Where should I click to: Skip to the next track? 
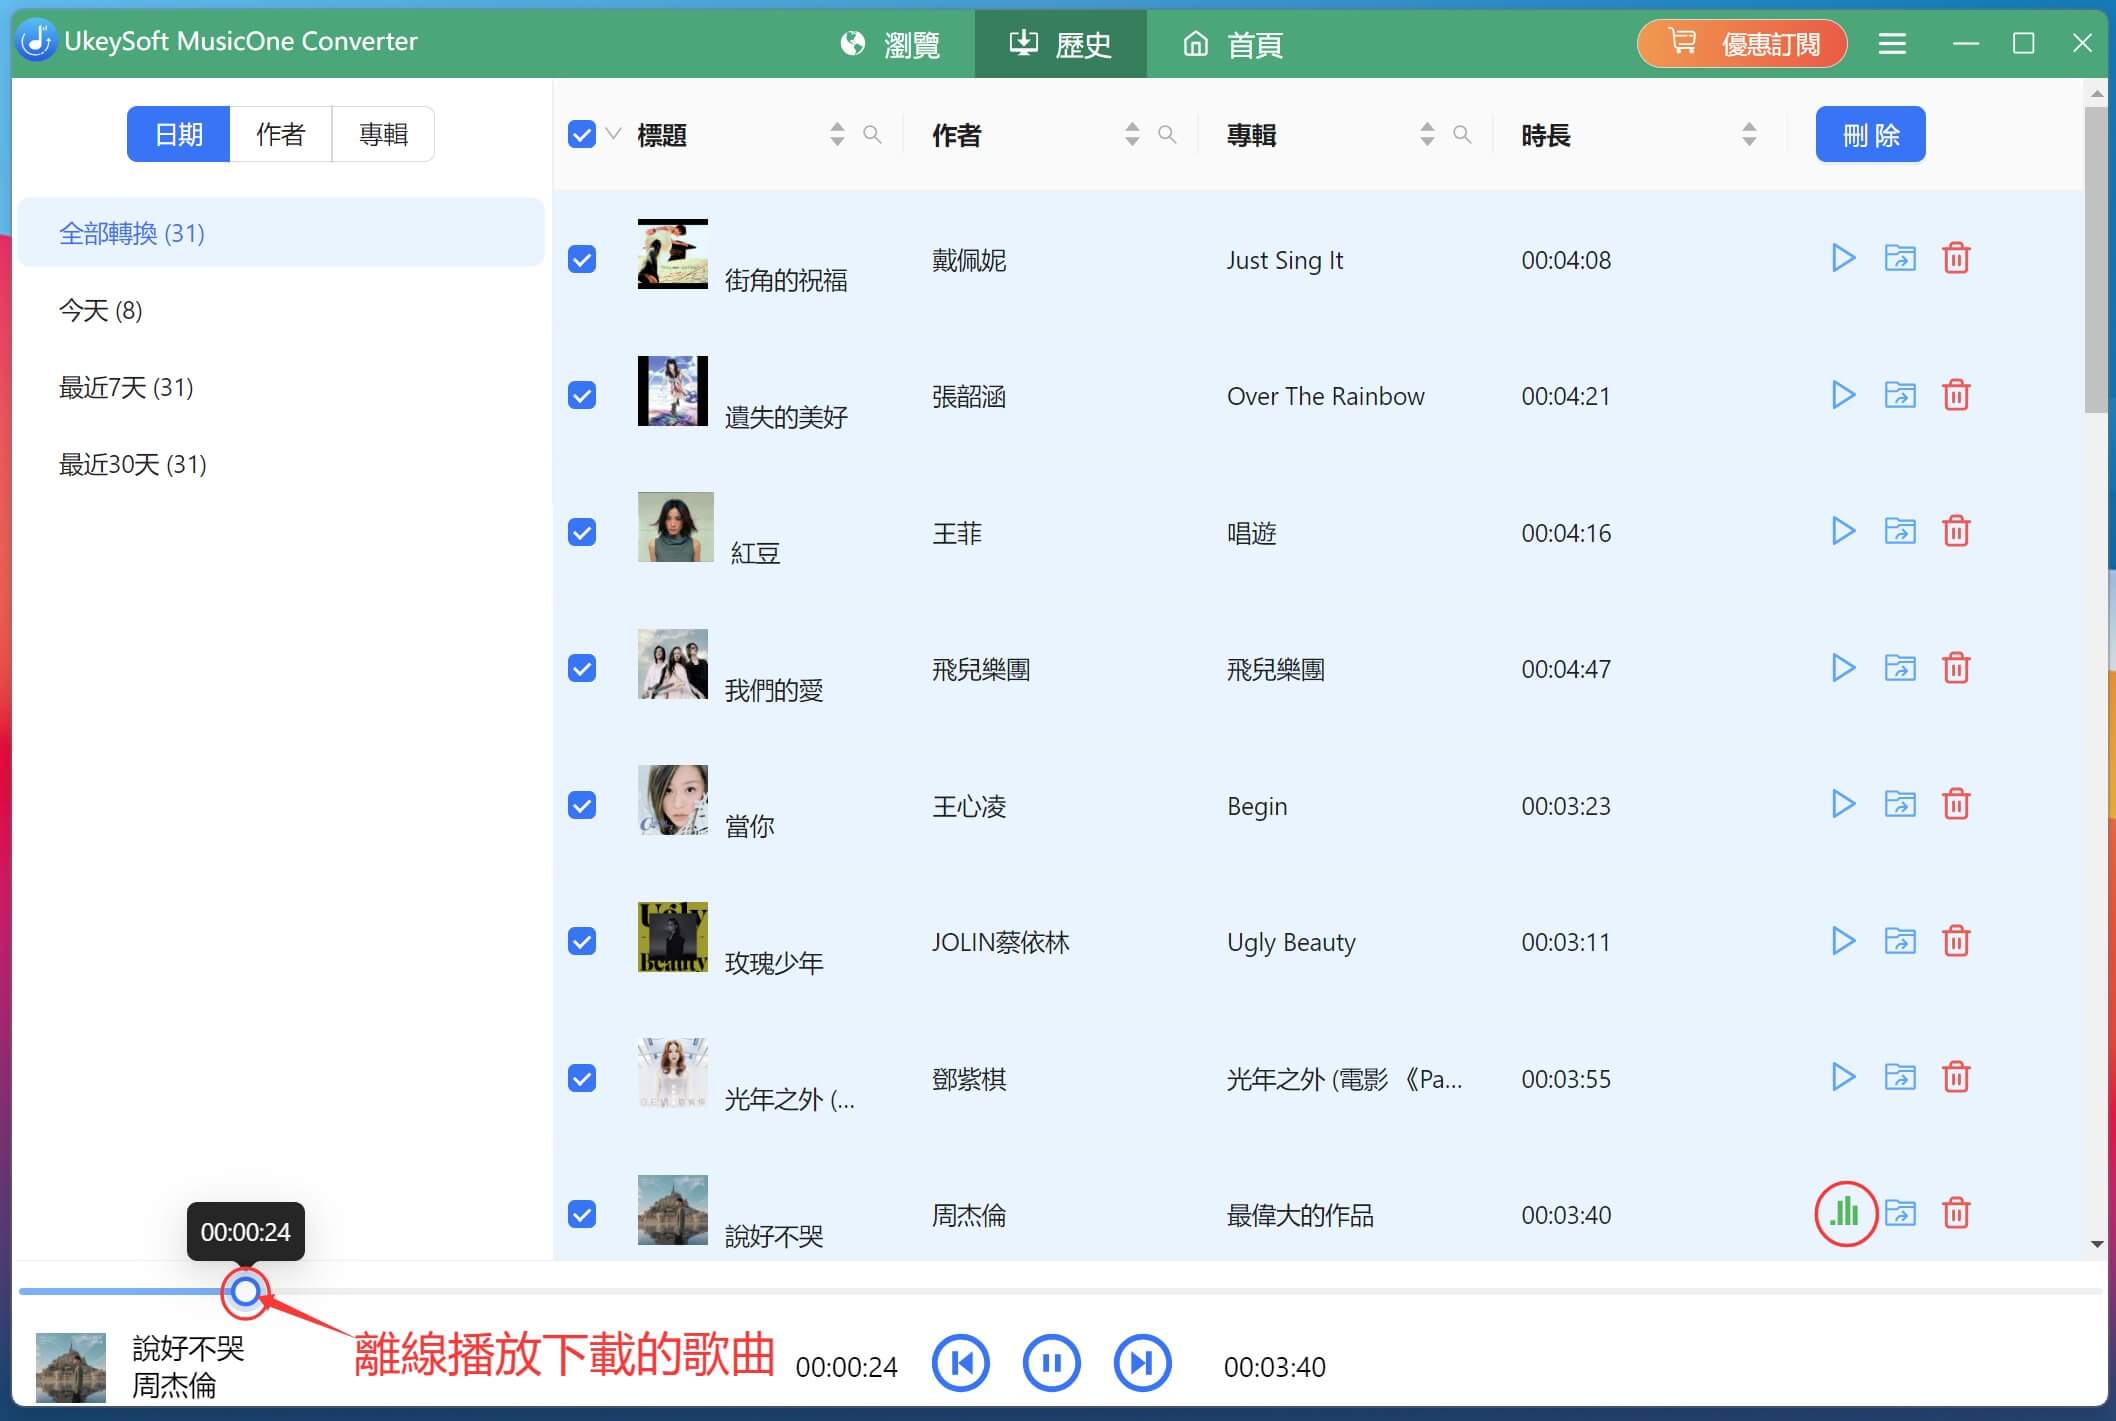click(x=1142, y=1362)
